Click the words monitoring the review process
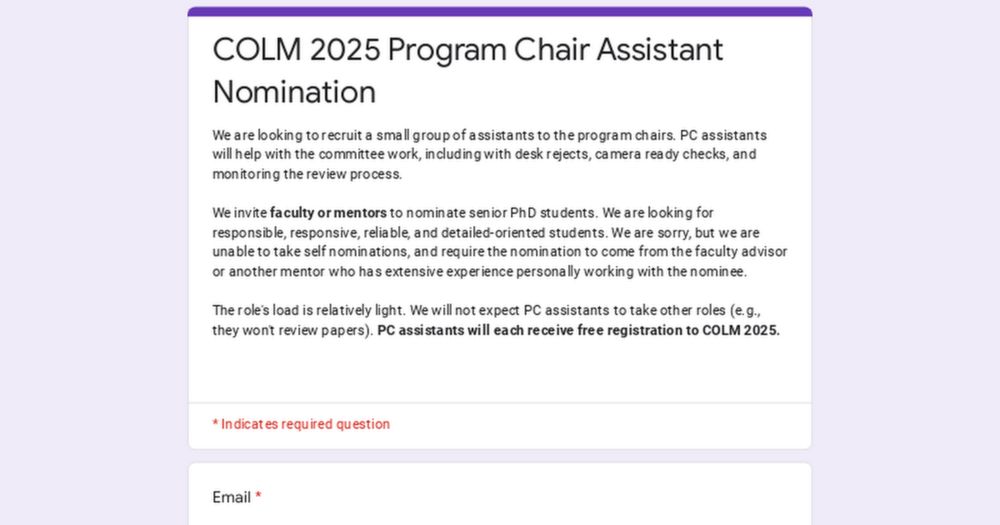This screenshot has width=1000, height=525. click(x=307, y=174)
